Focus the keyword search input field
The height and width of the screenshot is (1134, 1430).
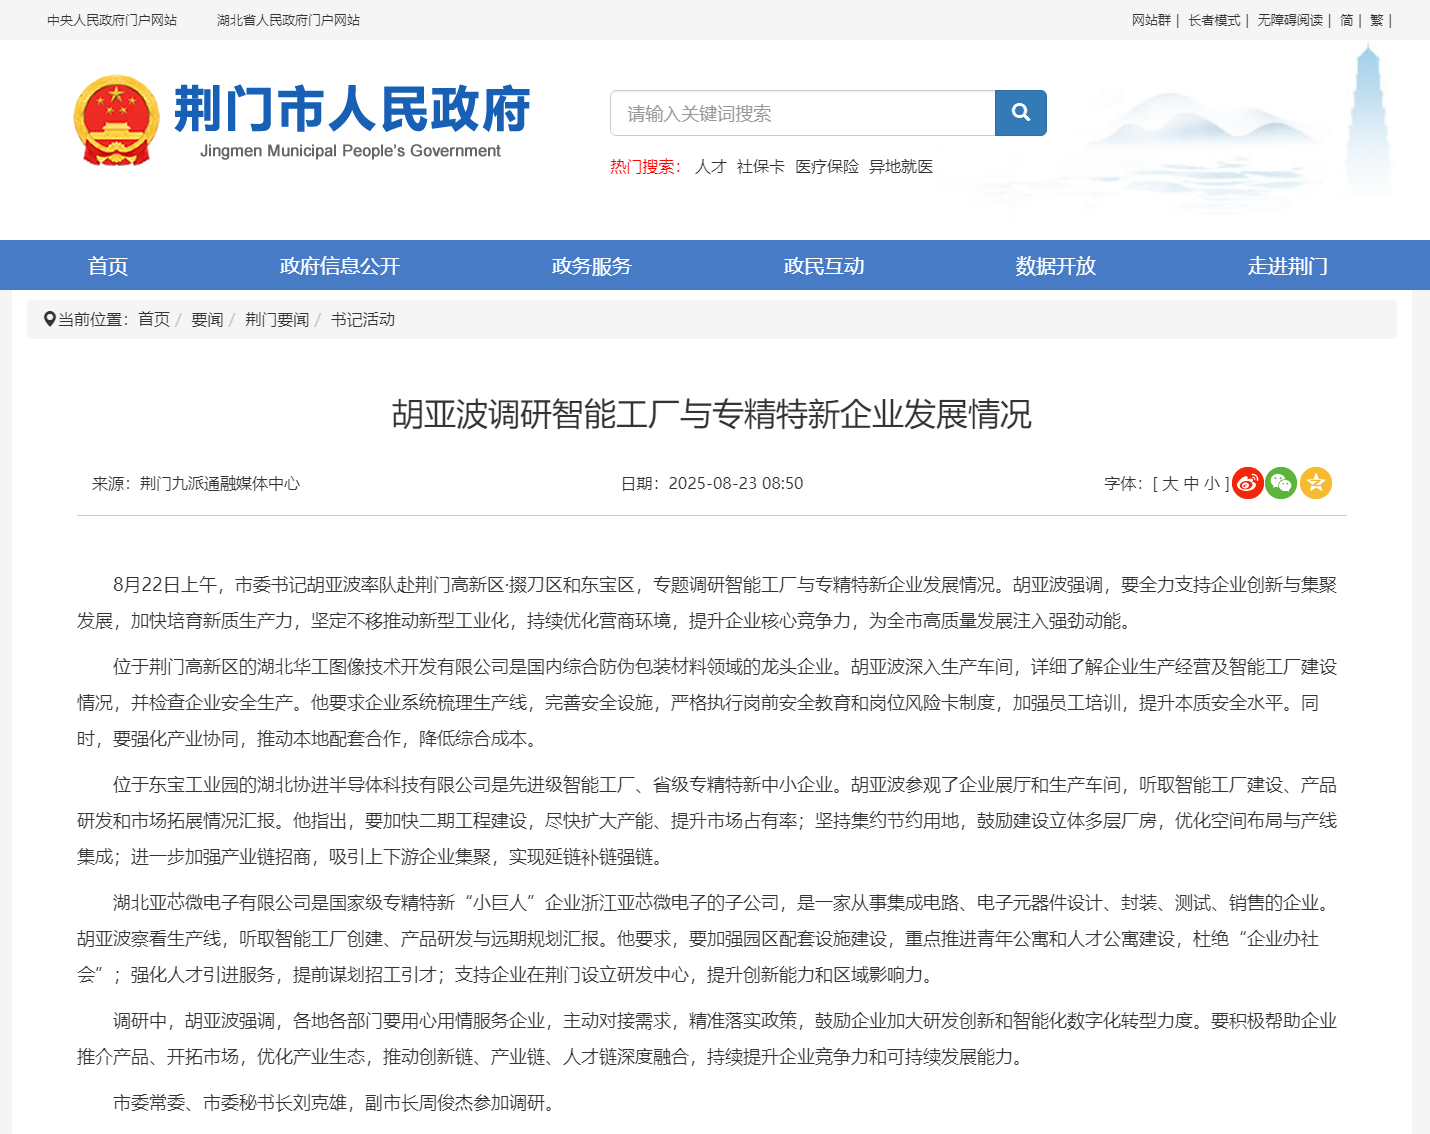(x=802, y=113)
